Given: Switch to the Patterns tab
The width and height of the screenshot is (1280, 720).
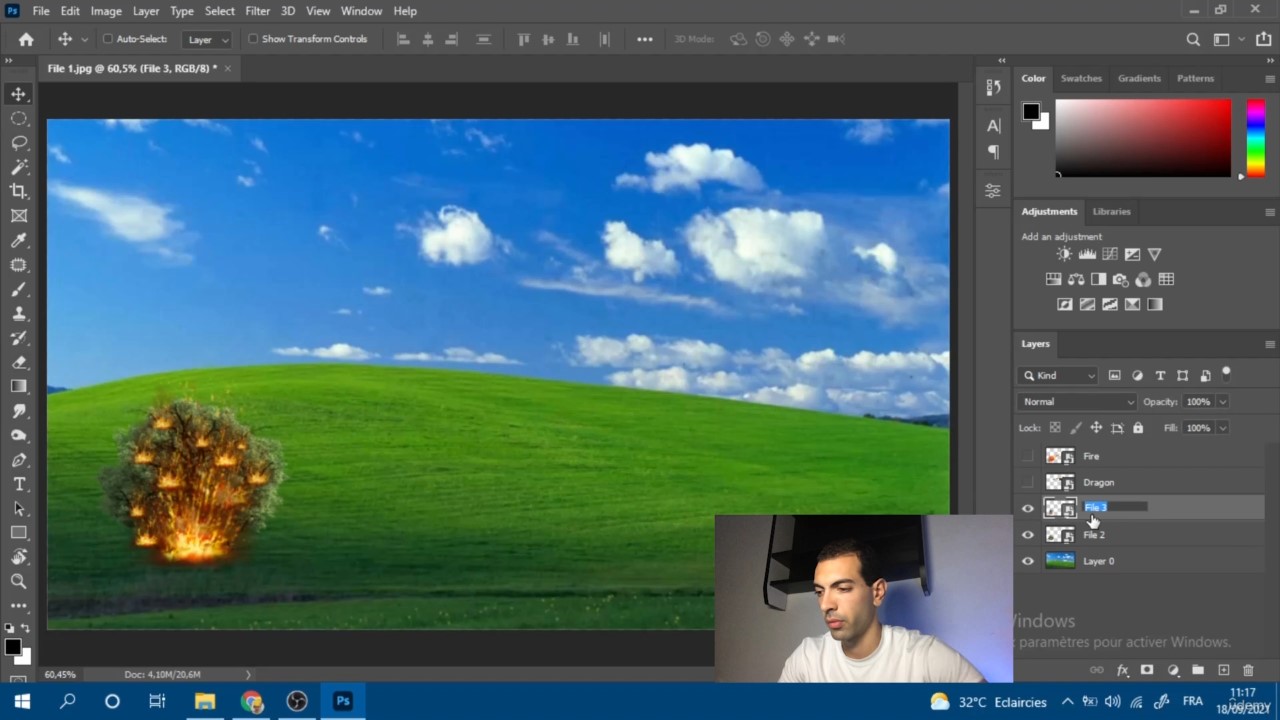Looking at the screenshot, I should pos(1195,78).
